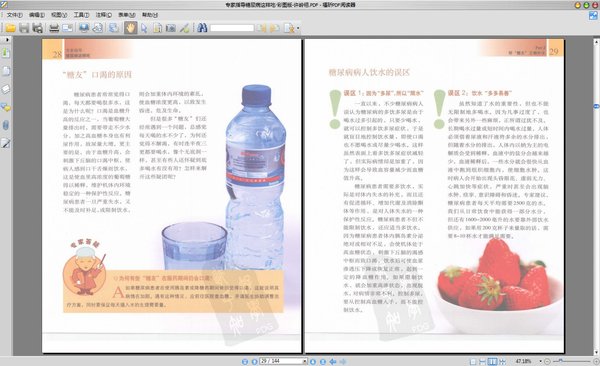The image size is (600, 366).
Task: Click the Open file folder icon
Action: 10,28
